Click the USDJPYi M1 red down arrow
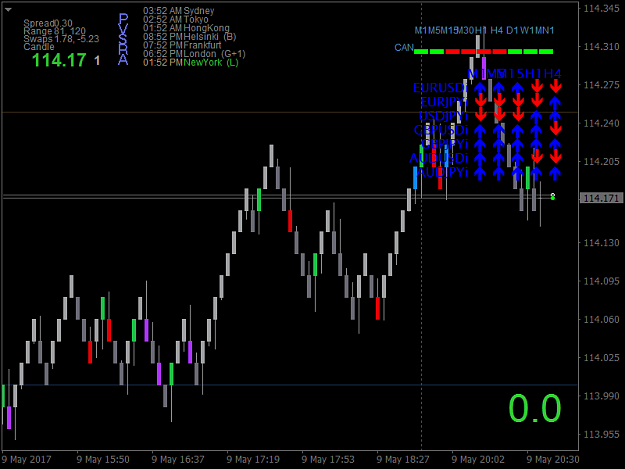 pyautogui.click(x=480, y=114)
